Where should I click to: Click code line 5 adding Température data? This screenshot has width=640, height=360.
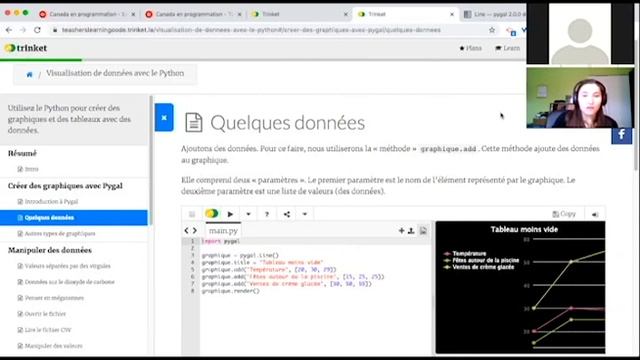pos(269,269)
